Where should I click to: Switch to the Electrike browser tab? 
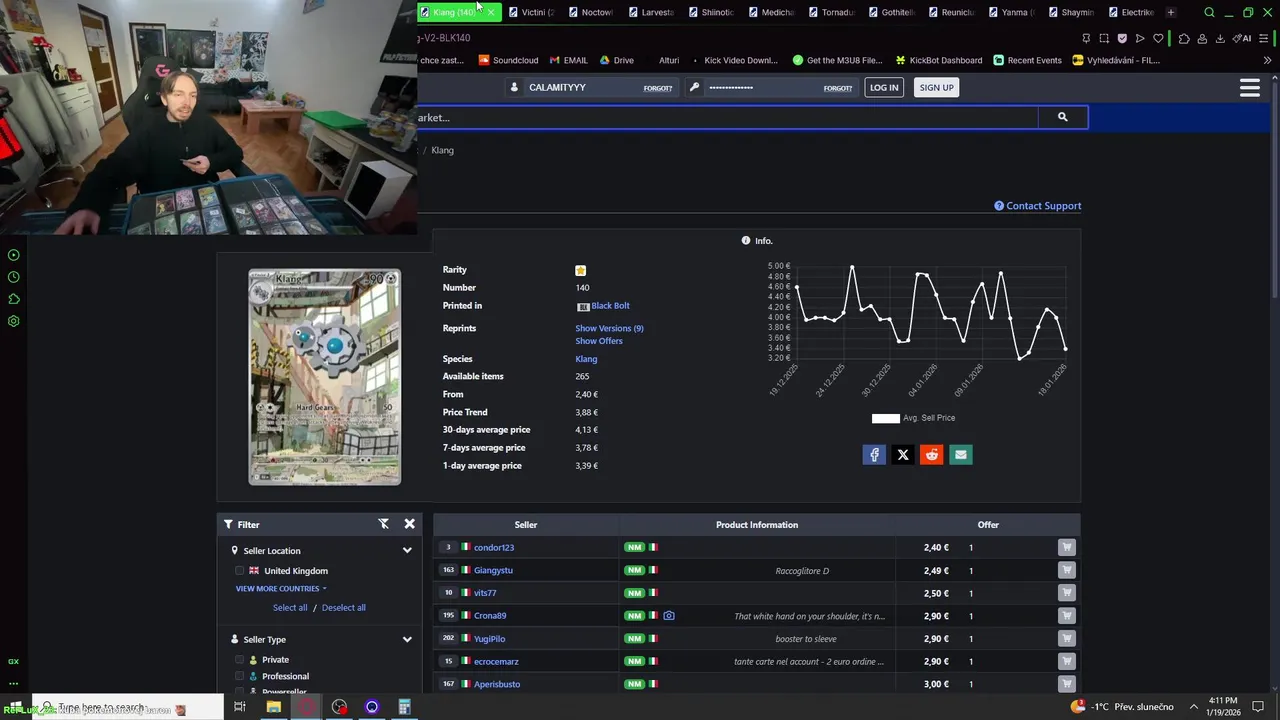pyautogui.click(x=1130, y=12)
